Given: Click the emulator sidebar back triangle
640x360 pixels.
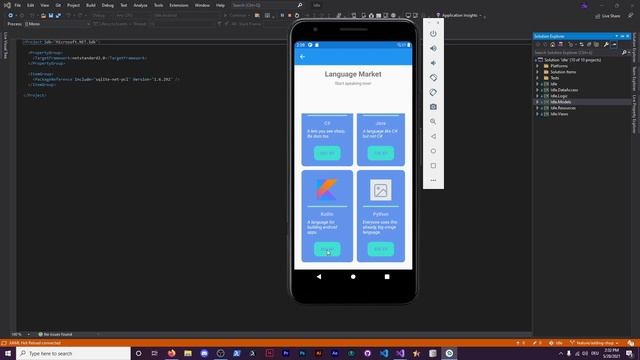Looking at the screenshot, I should click(433, 136).
